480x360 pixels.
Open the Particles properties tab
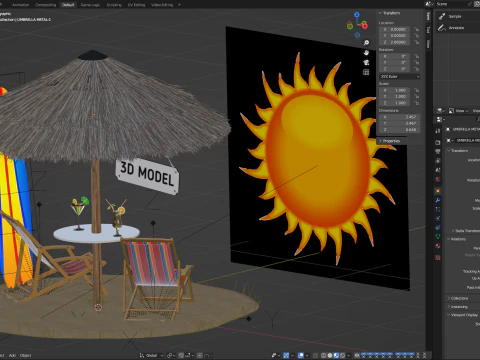point(438,209)
